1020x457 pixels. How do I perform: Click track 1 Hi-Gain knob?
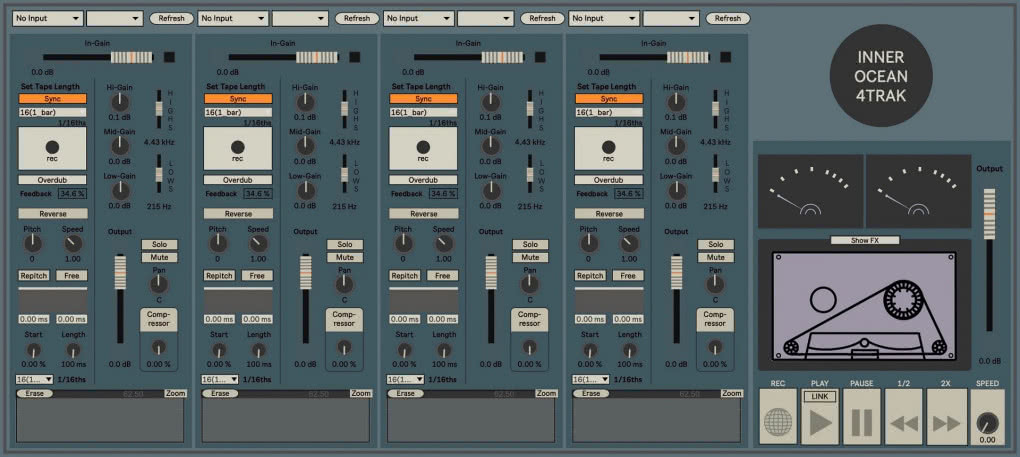(x=120, y=102)
